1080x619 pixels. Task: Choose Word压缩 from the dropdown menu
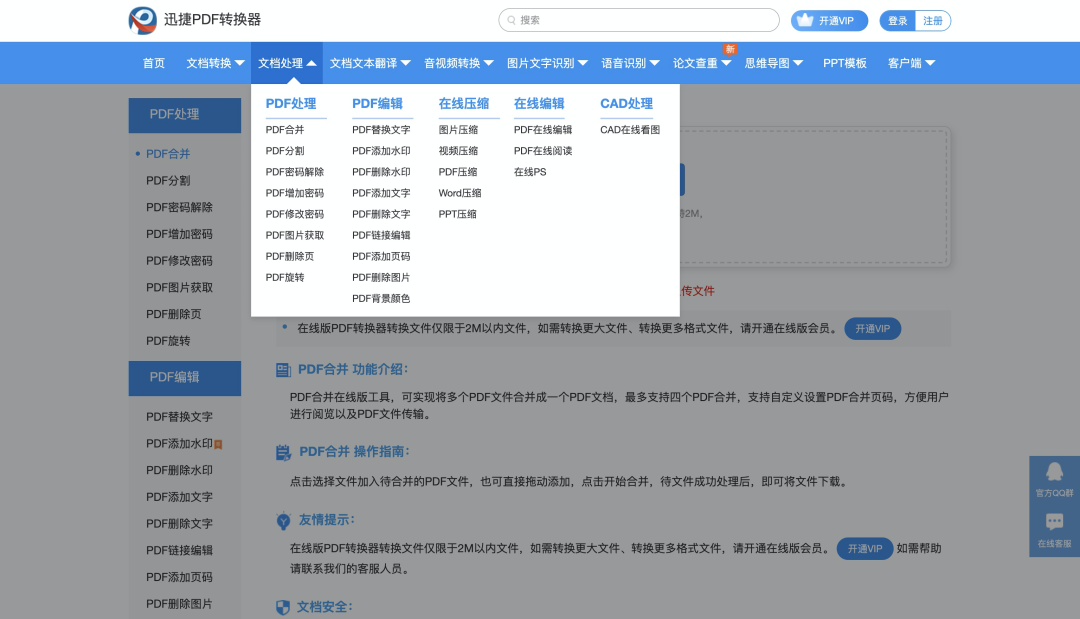(460, 193)
